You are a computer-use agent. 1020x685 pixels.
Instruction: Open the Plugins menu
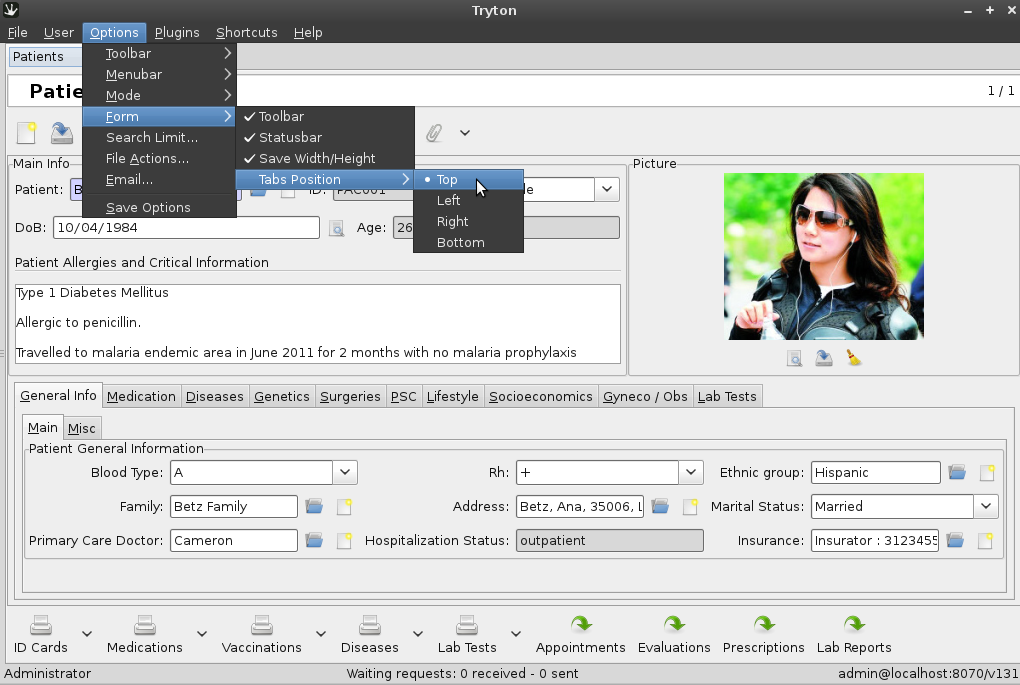coord(177,32)
